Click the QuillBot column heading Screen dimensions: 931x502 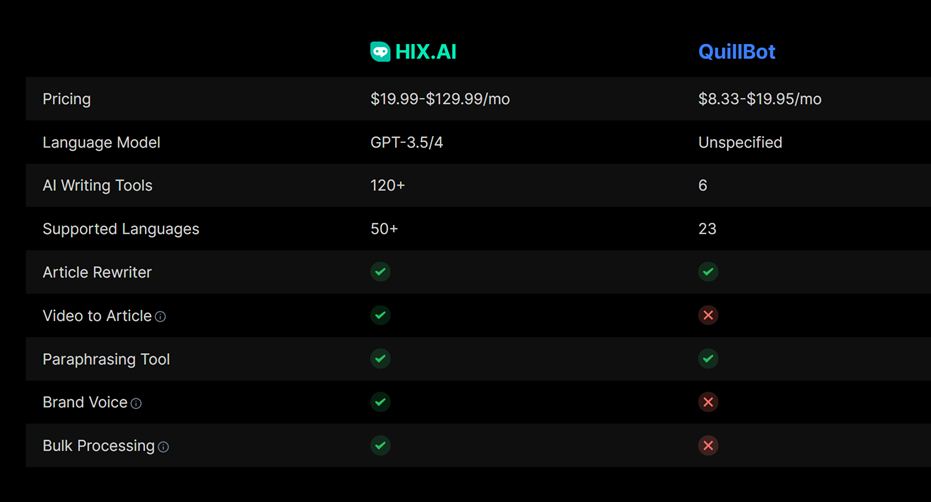(736, 52)
